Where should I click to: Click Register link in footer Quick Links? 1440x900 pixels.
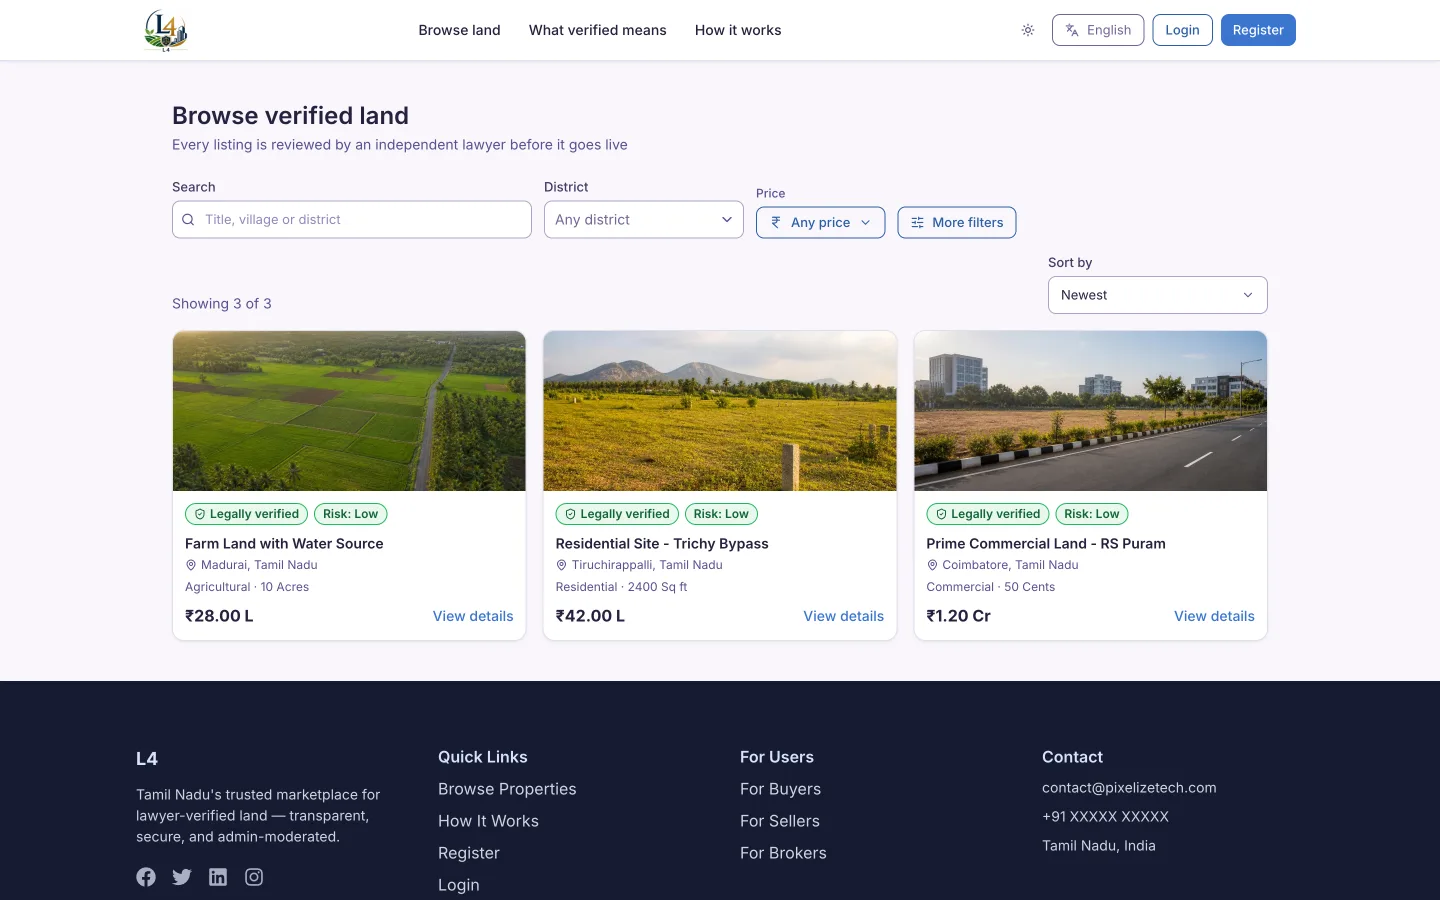tap(469, 853)
